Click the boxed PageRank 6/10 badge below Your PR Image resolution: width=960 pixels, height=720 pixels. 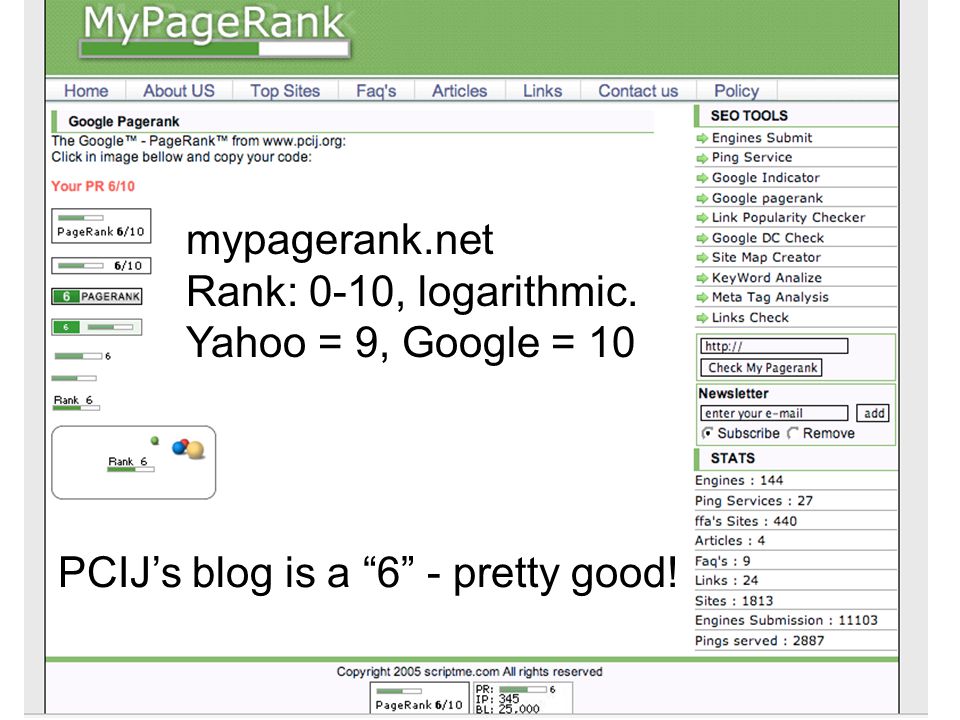[101, 226]
